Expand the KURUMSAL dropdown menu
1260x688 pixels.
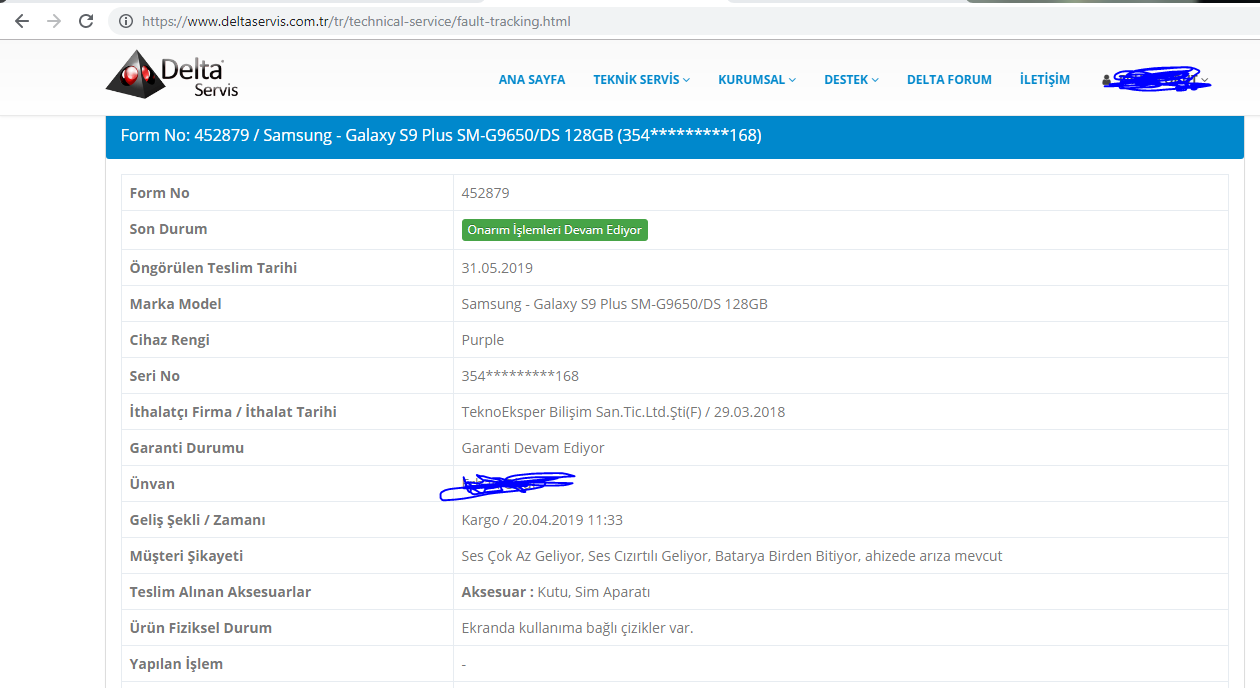pyautogui.click(x=757, y=80)
